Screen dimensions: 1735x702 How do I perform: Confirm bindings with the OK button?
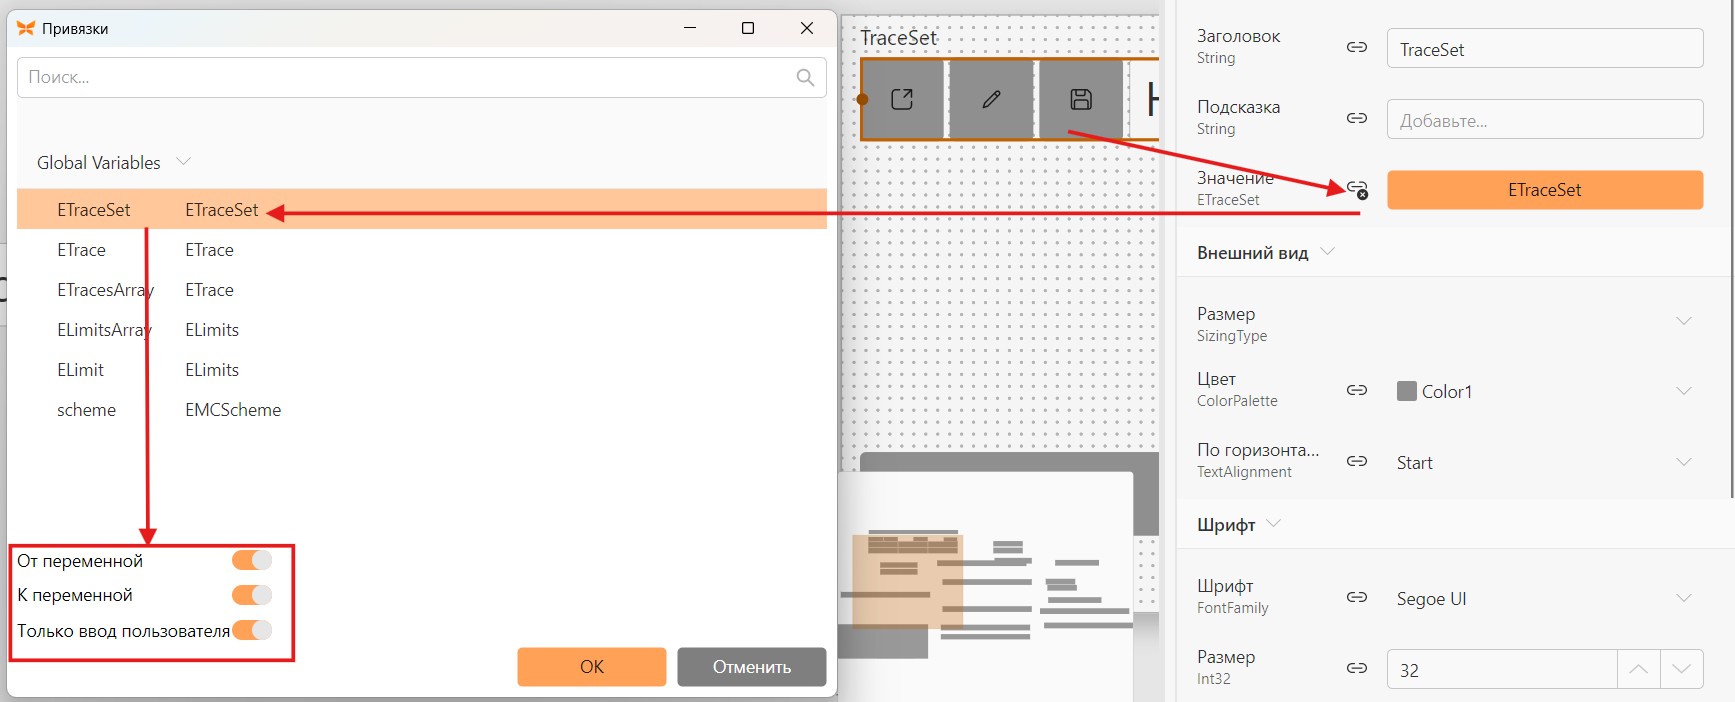click(x=592, y=667)
